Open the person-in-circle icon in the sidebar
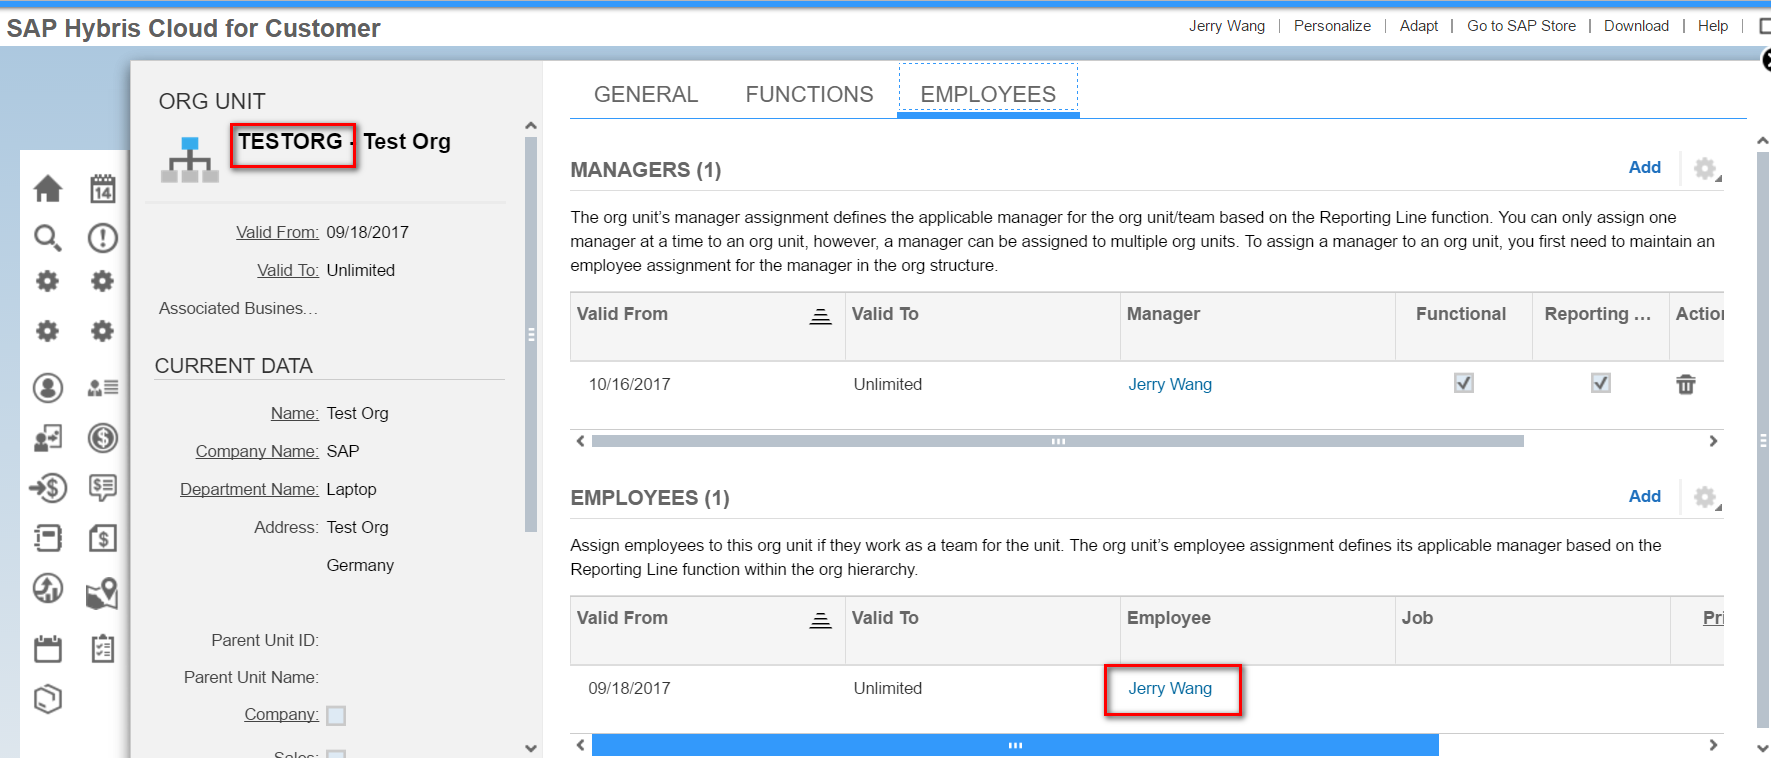The height and width of the screenshot is (758, 1771). [48, 388]
